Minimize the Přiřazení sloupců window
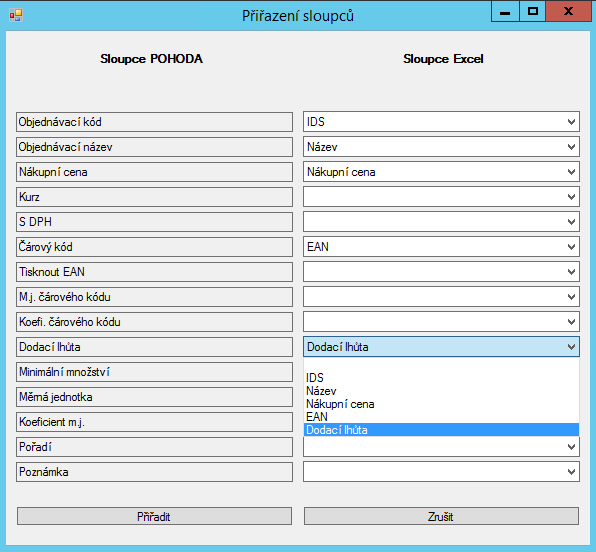This screenshot has width=596, height=552. [505, 11]
